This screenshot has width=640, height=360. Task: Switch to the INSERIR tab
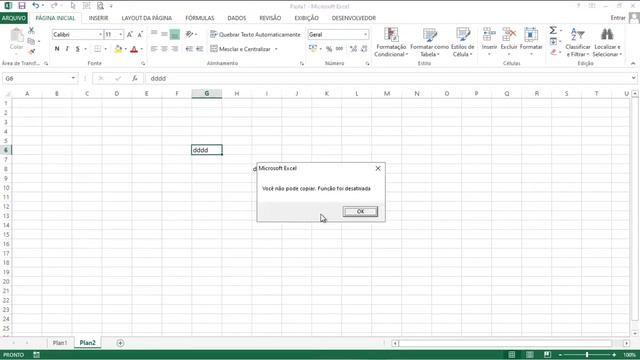98,18
